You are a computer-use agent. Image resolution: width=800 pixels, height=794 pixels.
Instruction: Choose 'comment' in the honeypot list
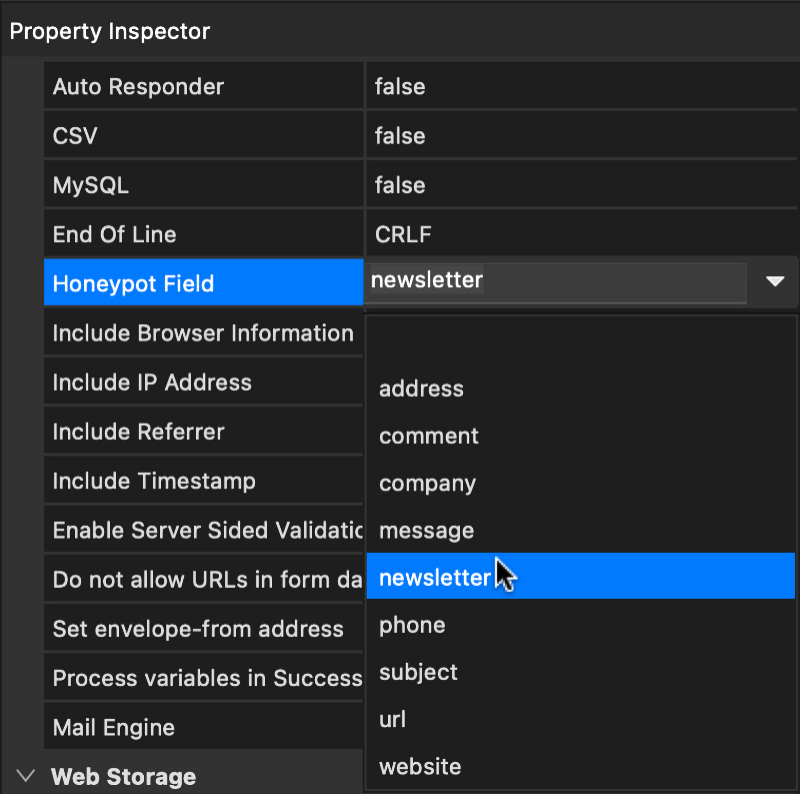tap(429, 436)
